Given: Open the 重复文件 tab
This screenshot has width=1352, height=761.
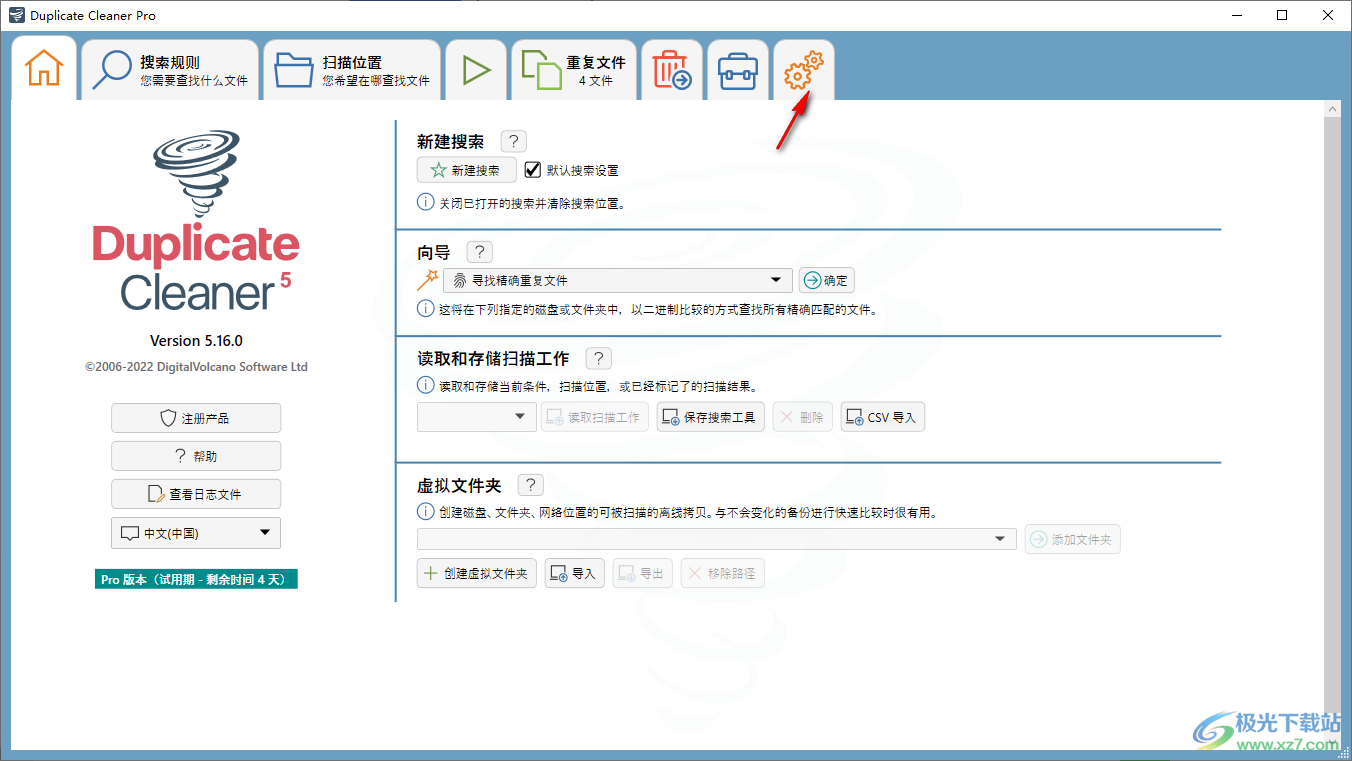Looking at the screenshot, I should [x=574, y=70].
